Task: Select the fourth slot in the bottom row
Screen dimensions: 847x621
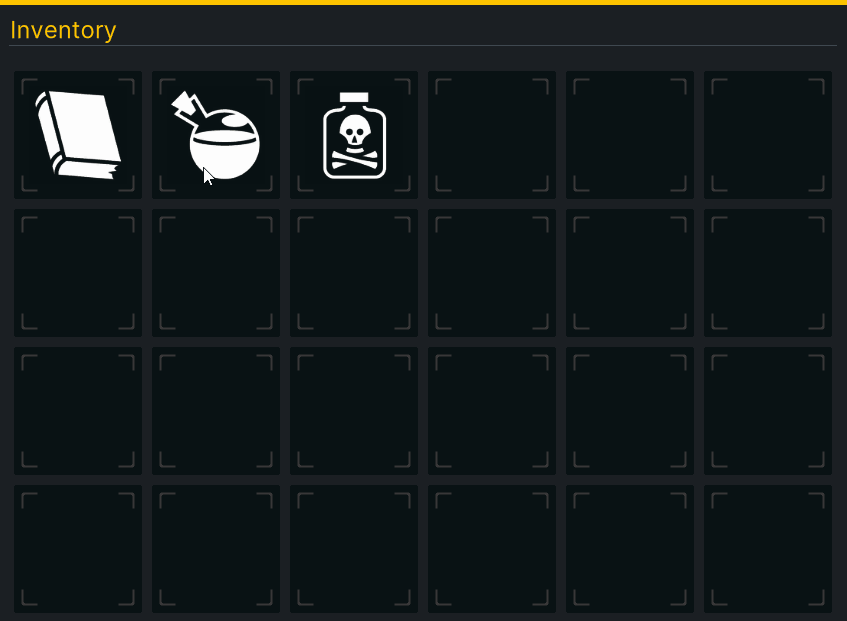Action: coord(492,549)
